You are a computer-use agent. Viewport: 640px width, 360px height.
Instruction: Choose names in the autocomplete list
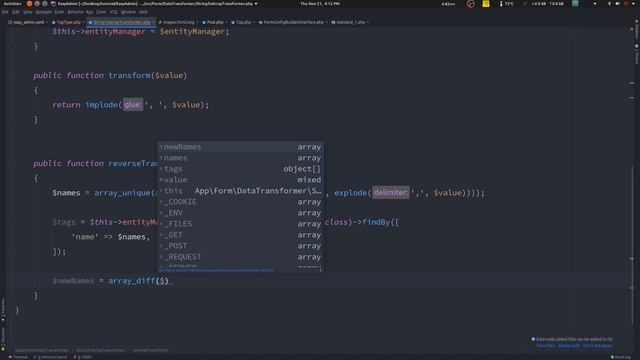pyautogui.click(x=241, y=158)
